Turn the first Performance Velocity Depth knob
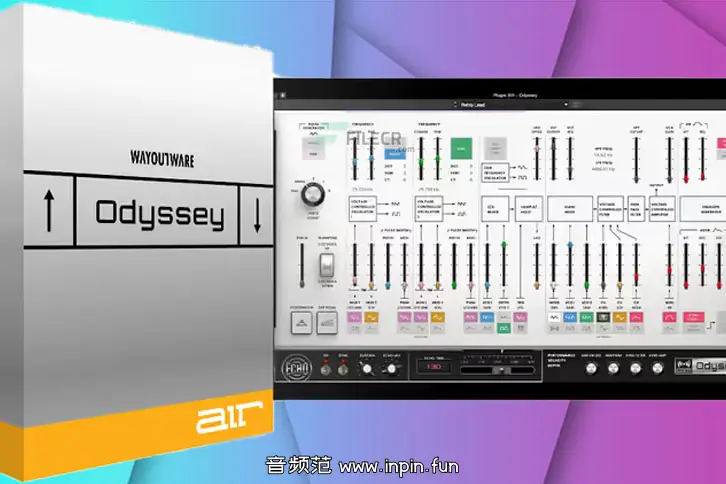 tap(591, 369)
